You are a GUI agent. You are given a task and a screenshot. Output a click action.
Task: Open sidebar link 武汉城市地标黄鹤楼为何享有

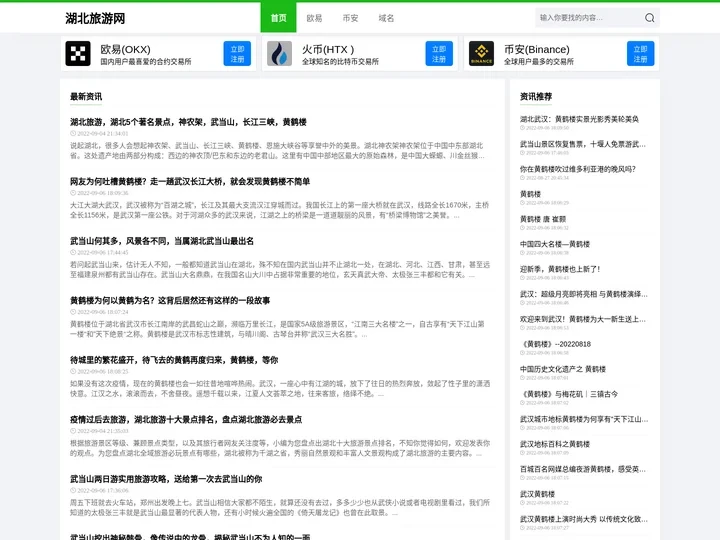tap(584, 419)
